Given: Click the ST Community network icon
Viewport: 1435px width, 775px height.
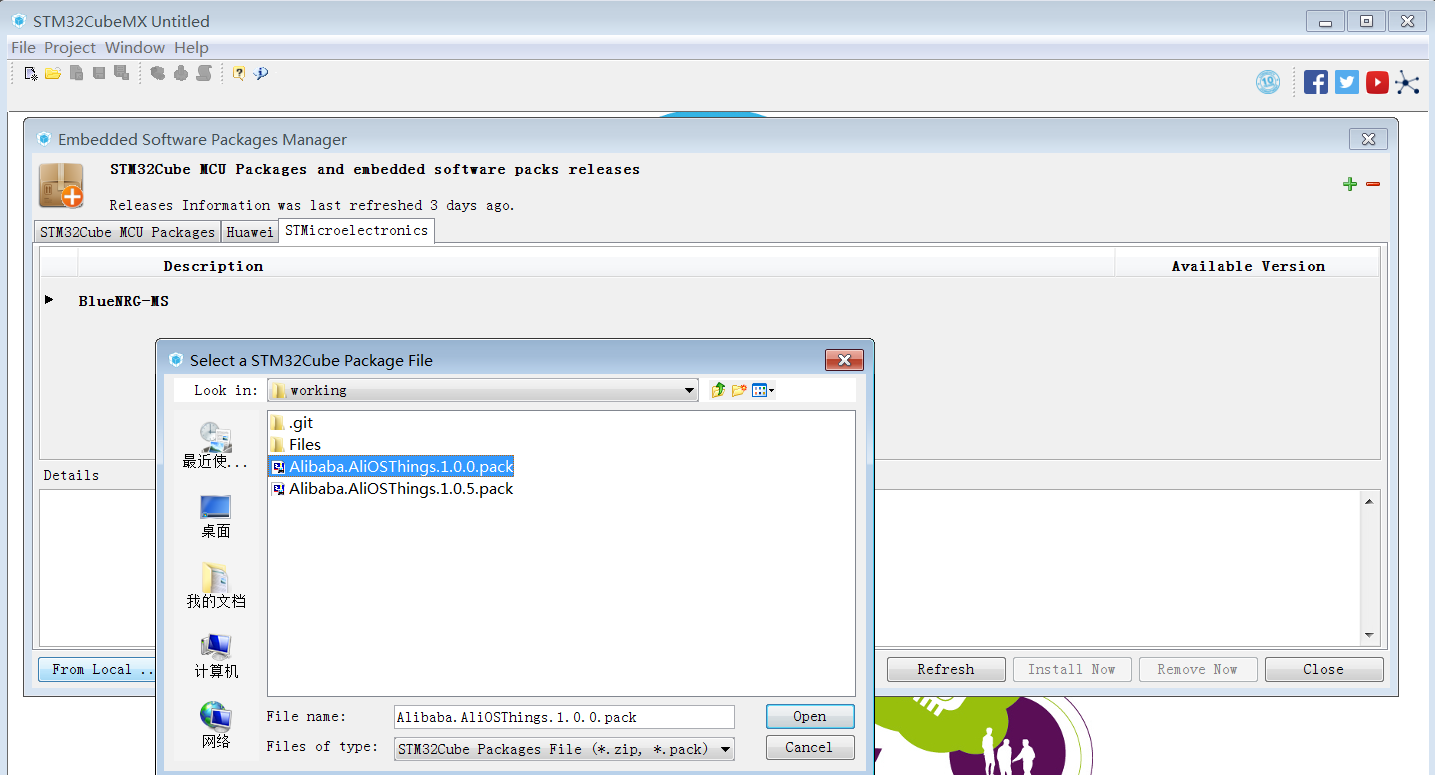Looking at the screenshot, I should pyautogui.click(x=1408, y=82).
